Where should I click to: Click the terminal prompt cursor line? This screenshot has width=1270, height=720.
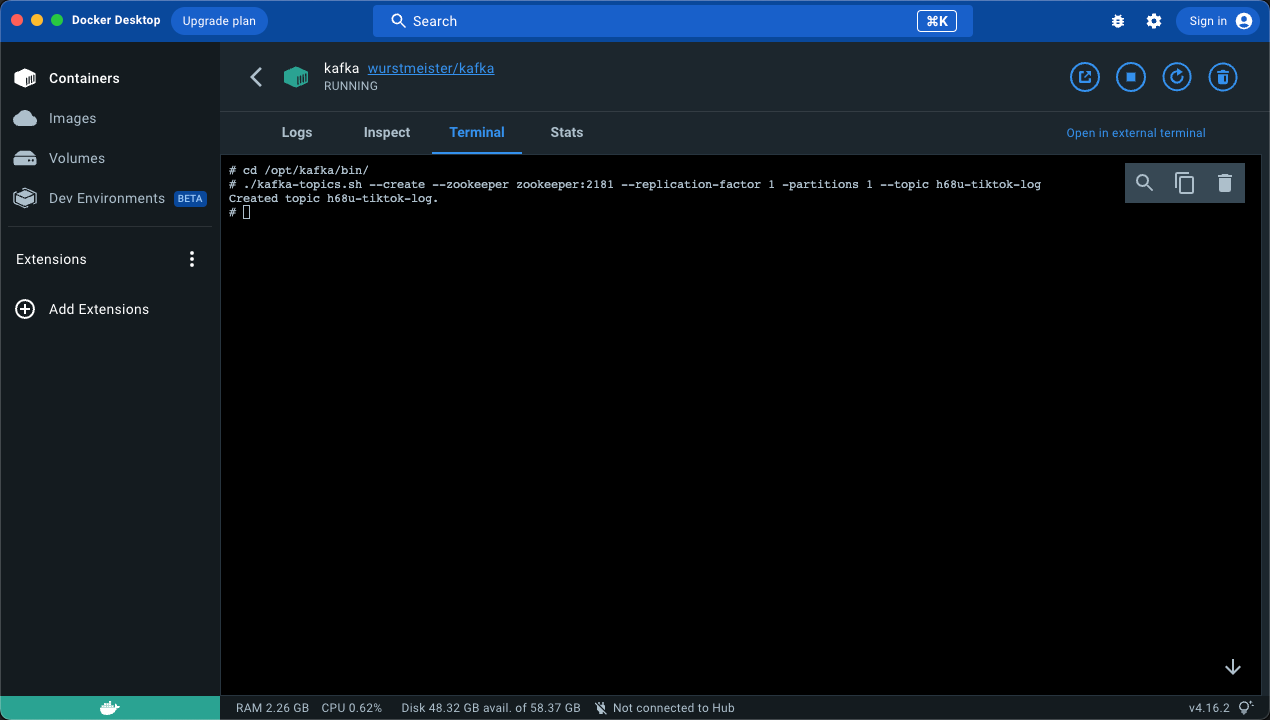(240, 212)
